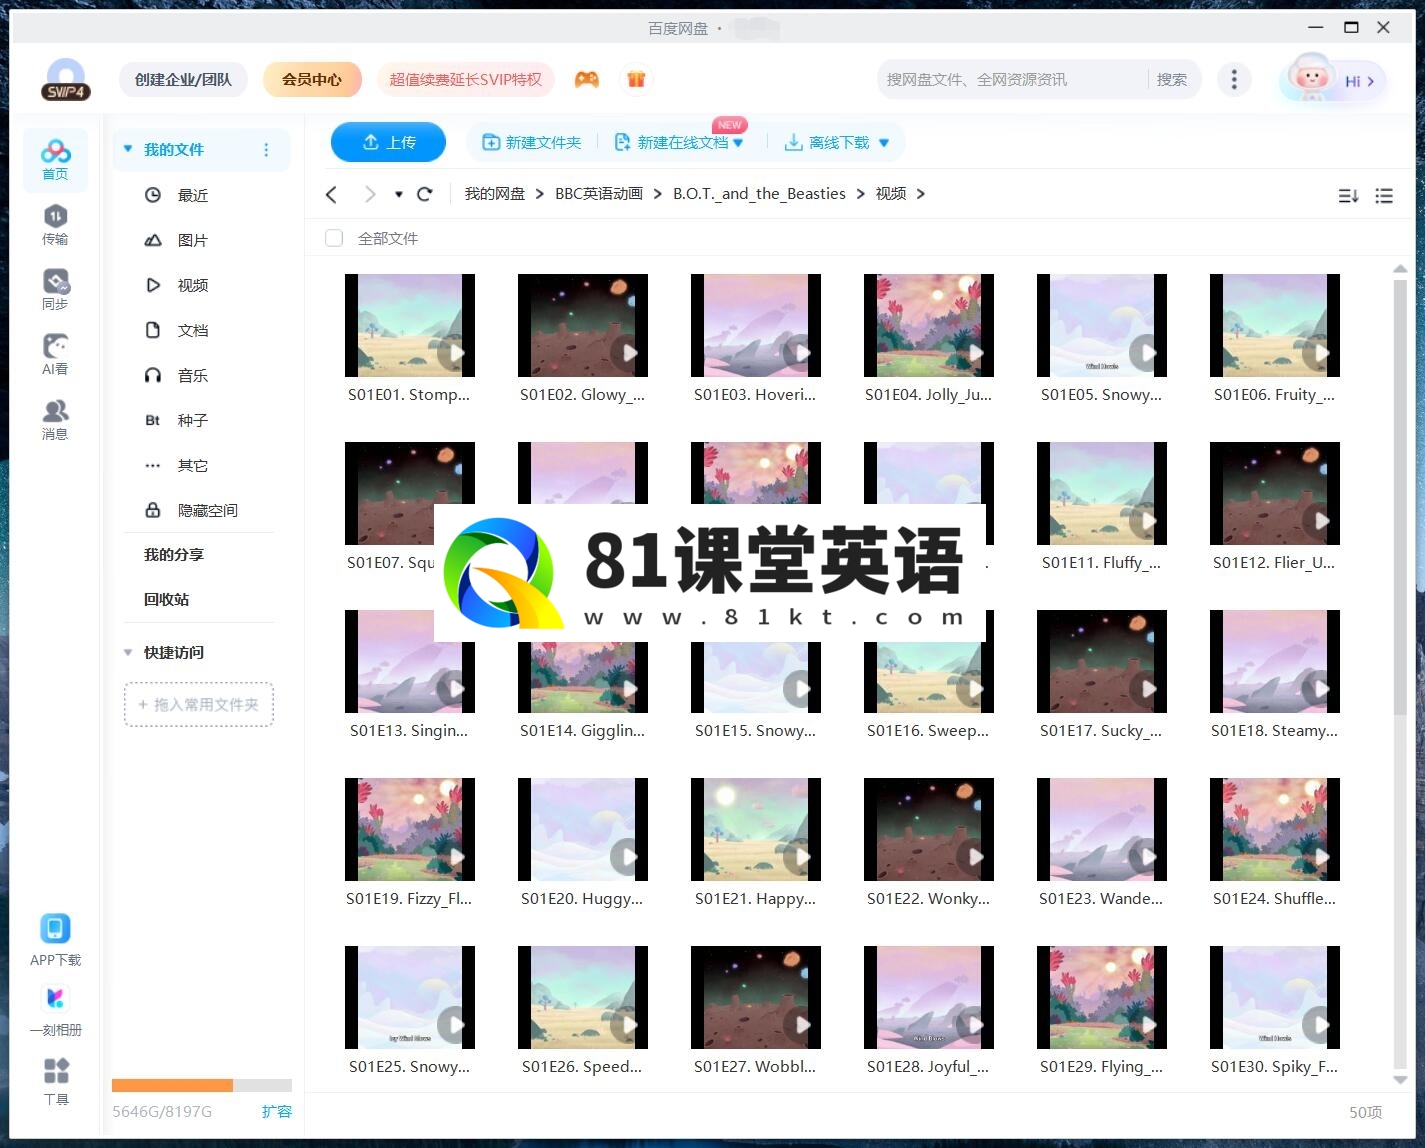Open 图片 pictures category
Image resolution: width=1425 pixels, height=1148 pixels.
point(193,240)
